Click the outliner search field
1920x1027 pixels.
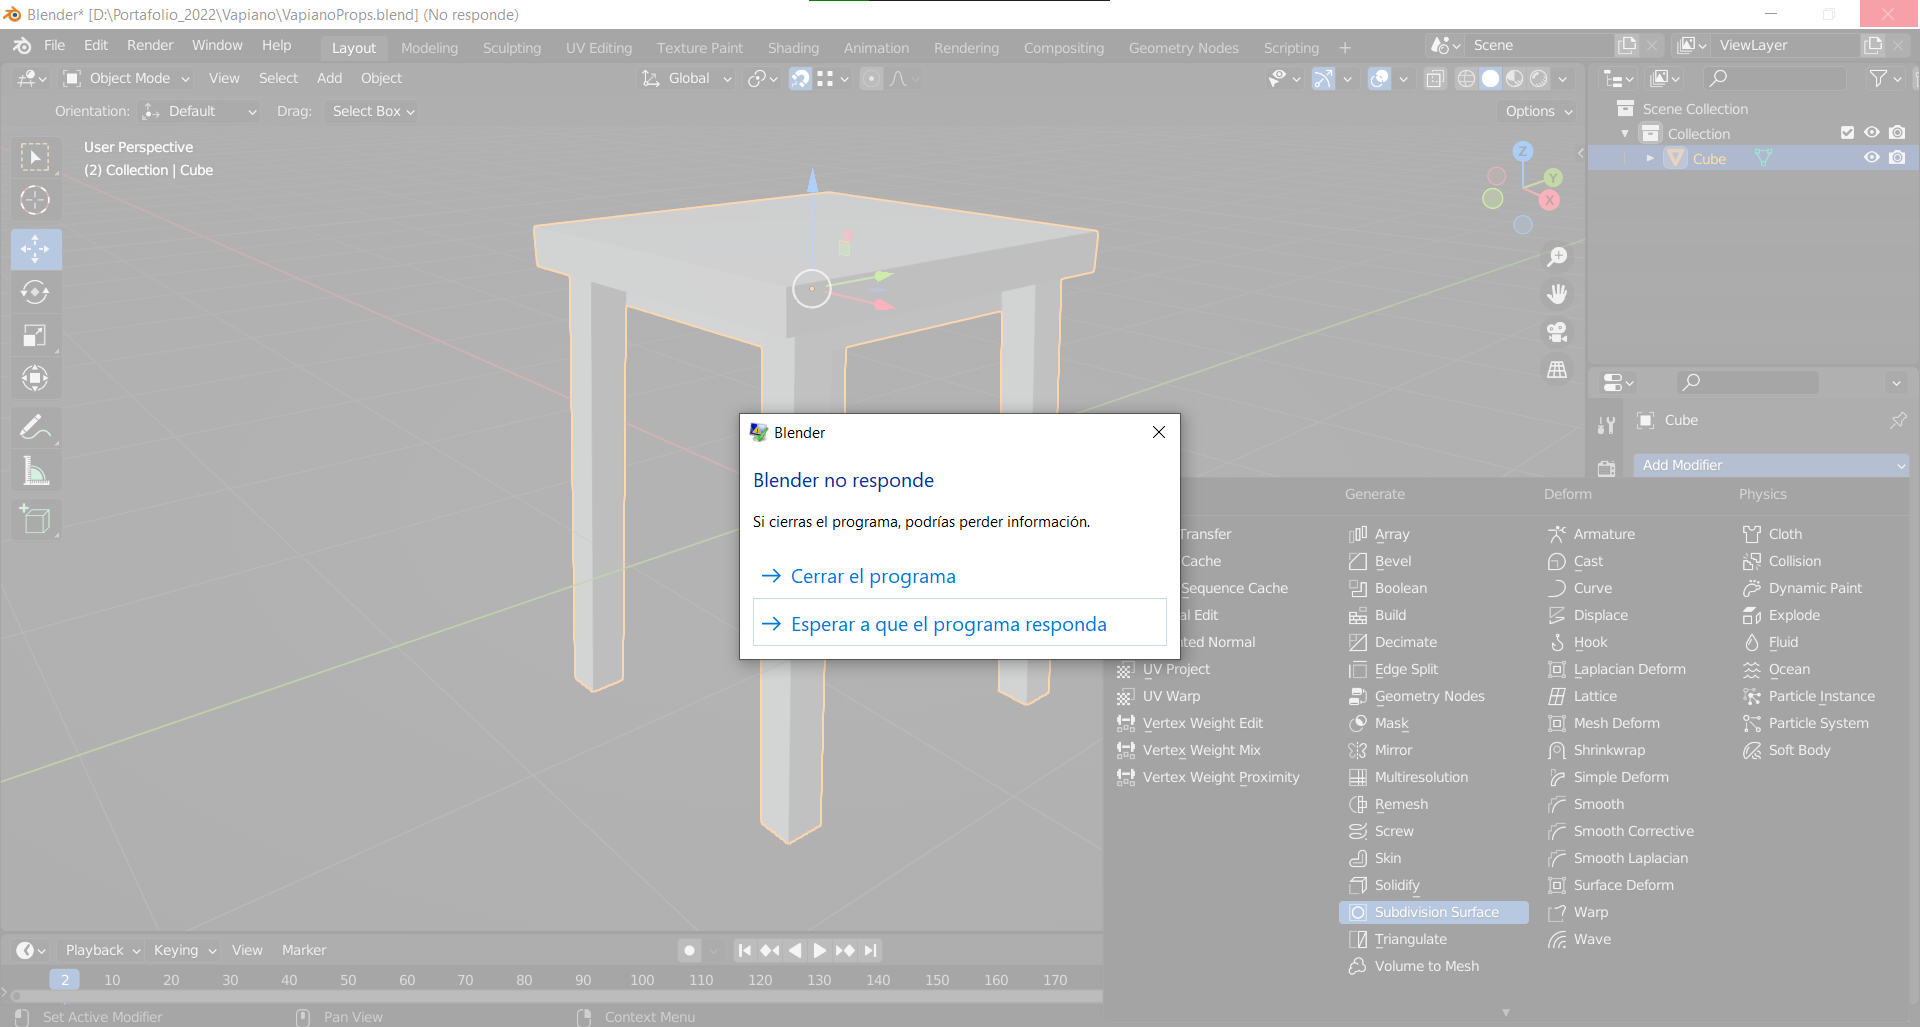click(x=1775, y=78)
